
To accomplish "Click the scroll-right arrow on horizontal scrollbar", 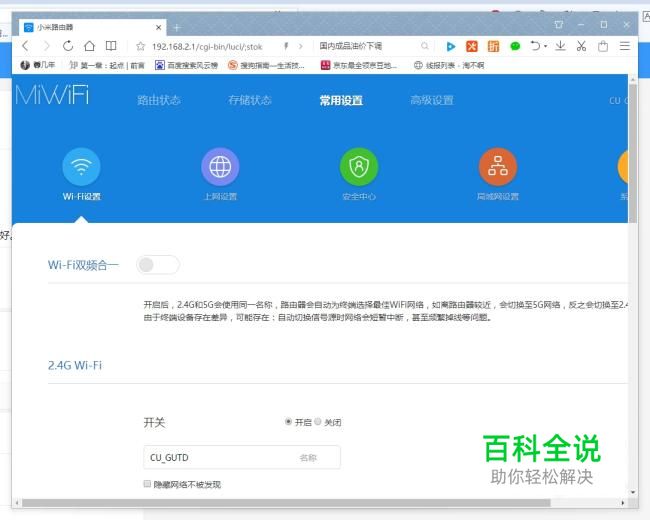I will pos(623,503).
